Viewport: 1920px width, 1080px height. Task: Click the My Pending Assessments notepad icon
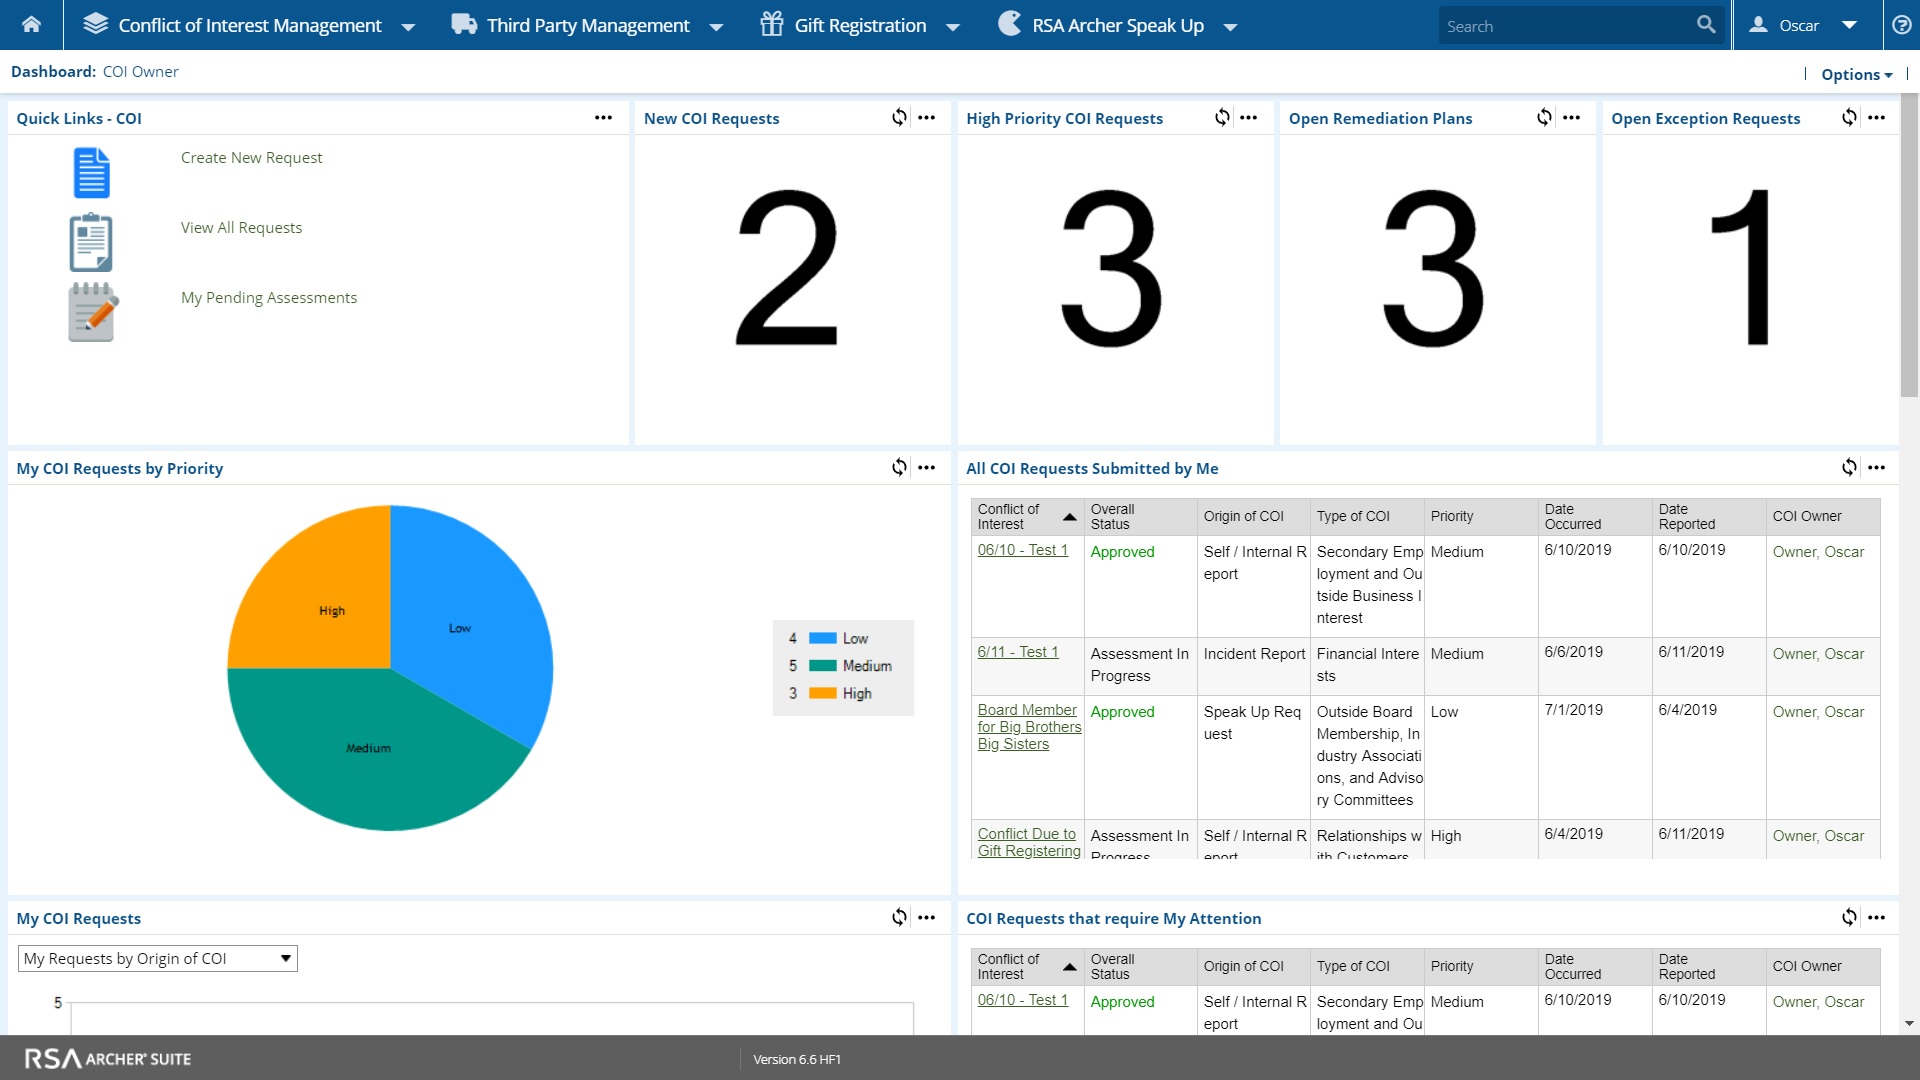point(92,313)
